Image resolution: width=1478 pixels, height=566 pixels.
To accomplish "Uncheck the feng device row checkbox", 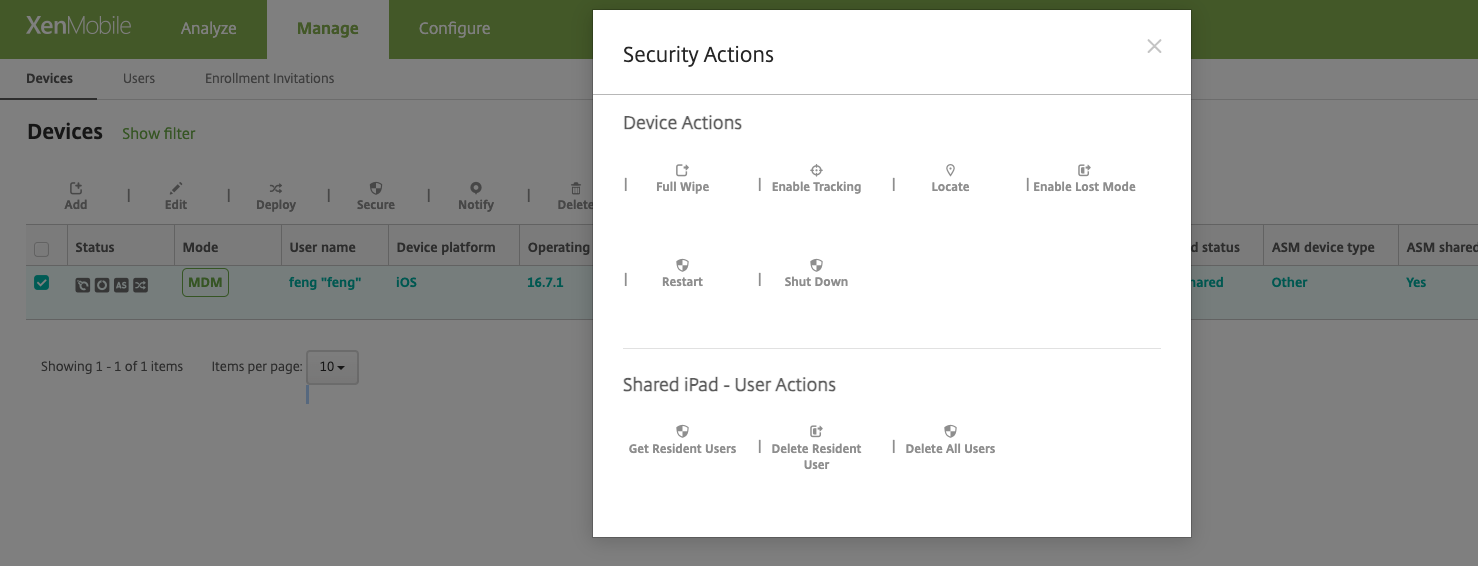I will click(x=41, y=283).
